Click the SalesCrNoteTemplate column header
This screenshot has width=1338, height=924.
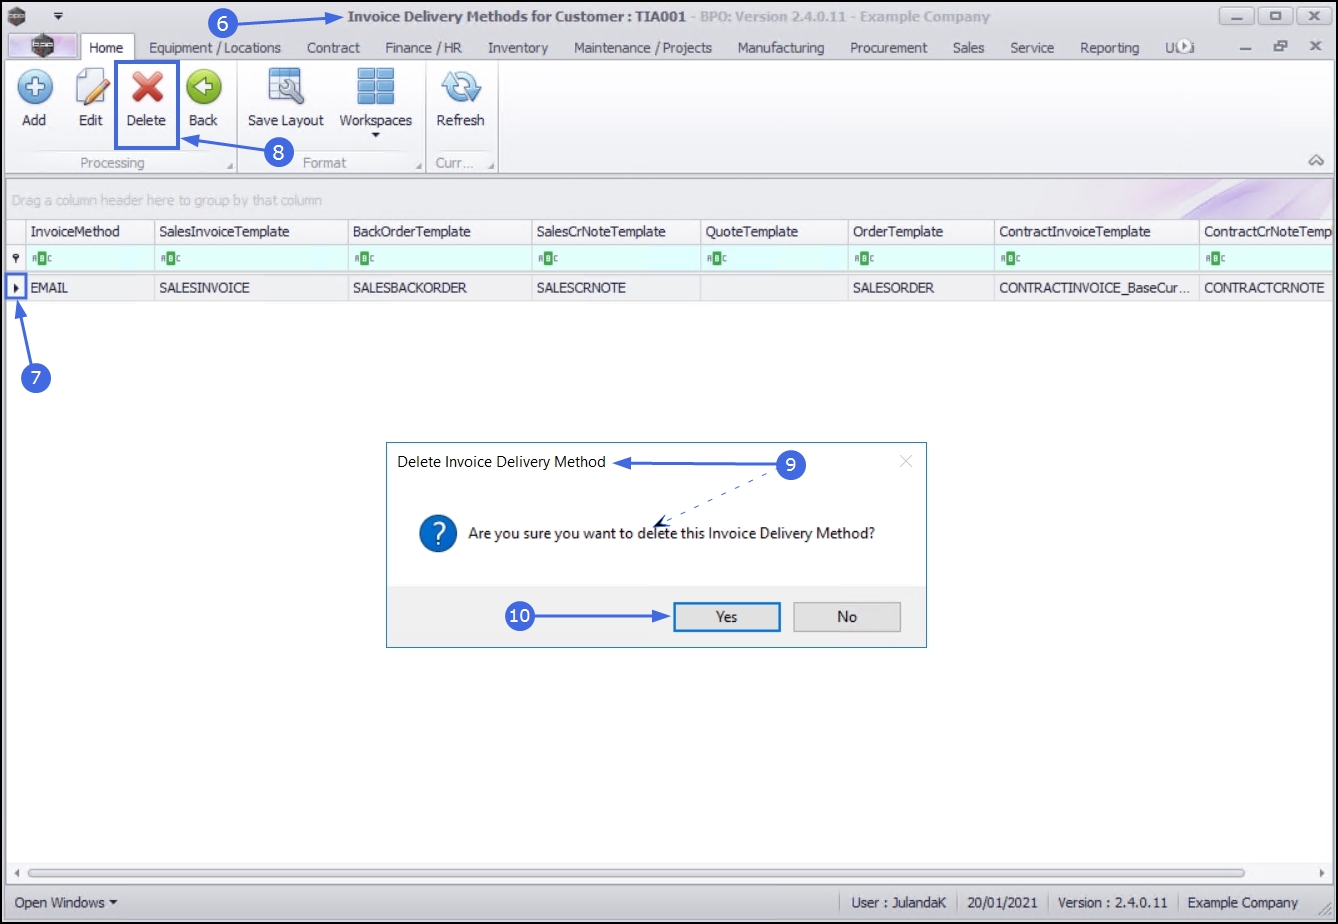tap(616, 232)
